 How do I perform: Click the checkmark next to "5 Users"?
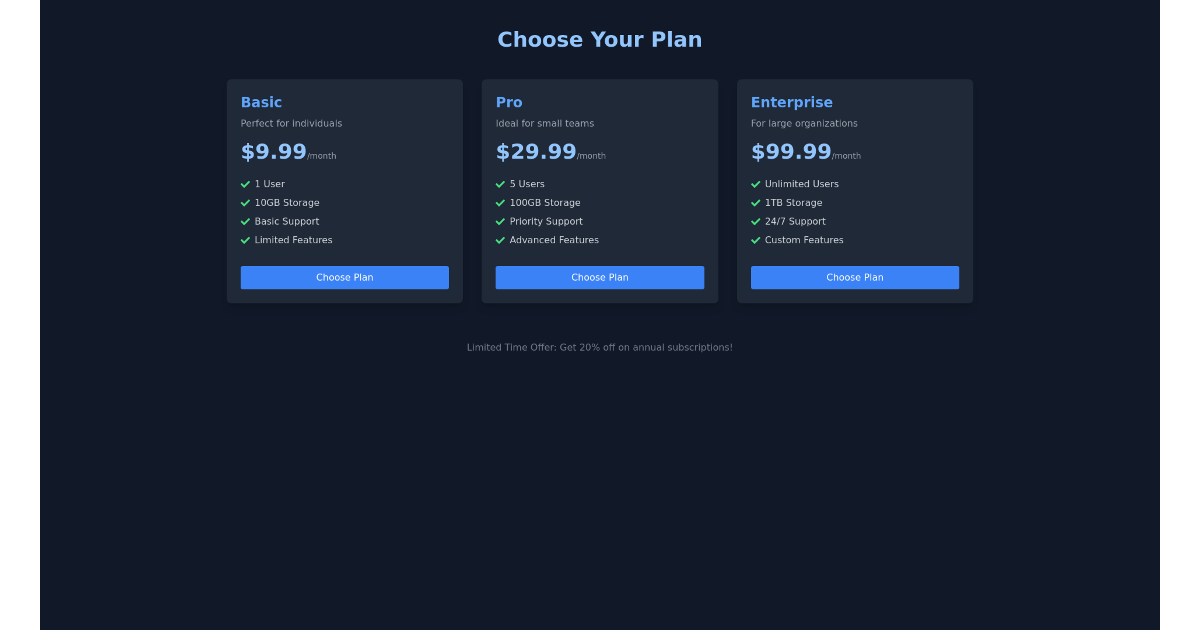click(500, 184)
